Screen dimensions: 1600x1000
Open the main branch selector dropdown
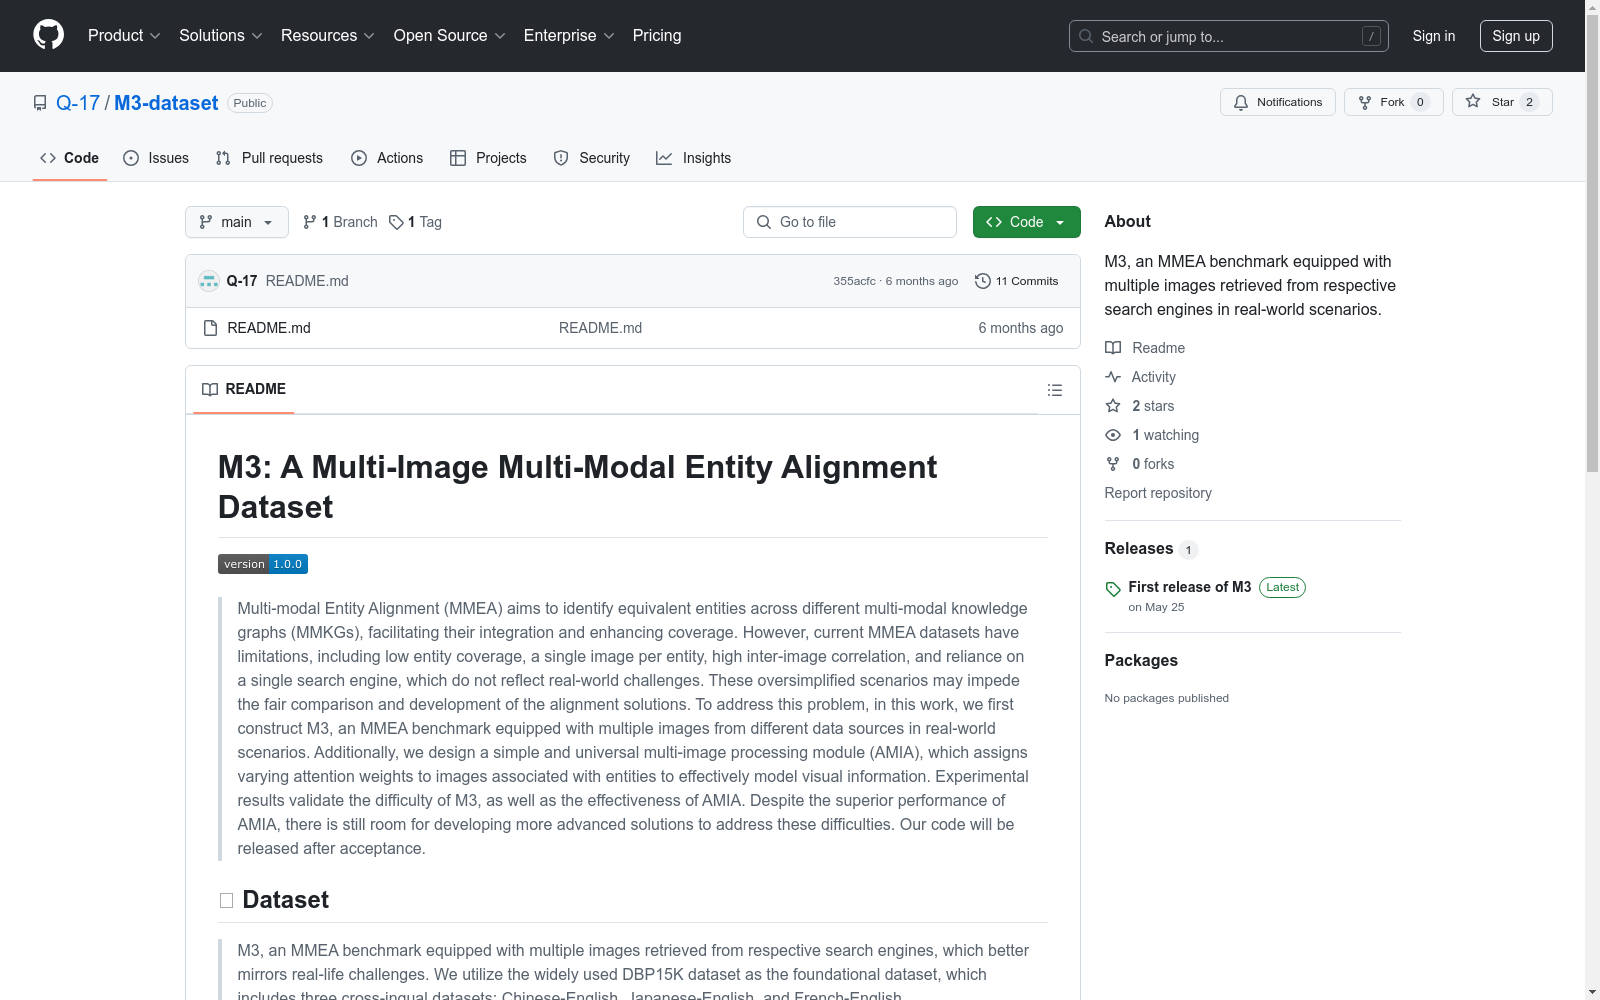pyautogui.click(x=237, y=222)
